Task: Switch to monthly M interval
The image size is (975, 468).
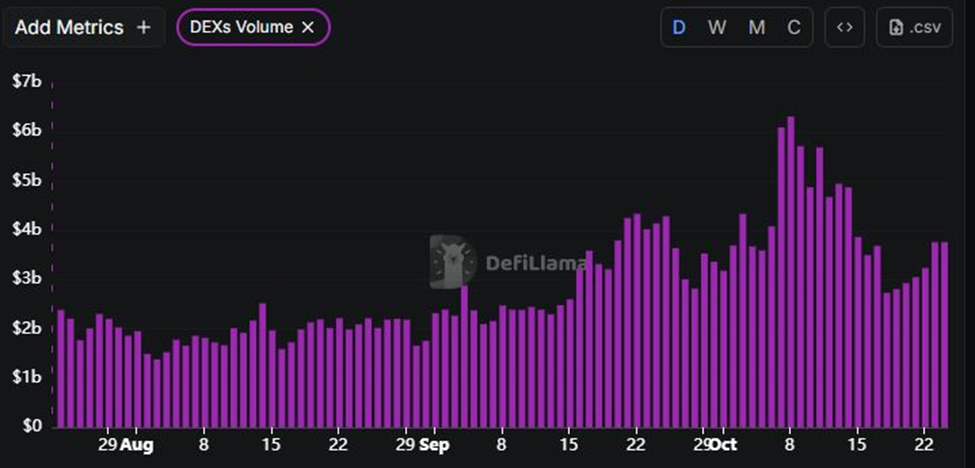Action: [x=756, y=27]
